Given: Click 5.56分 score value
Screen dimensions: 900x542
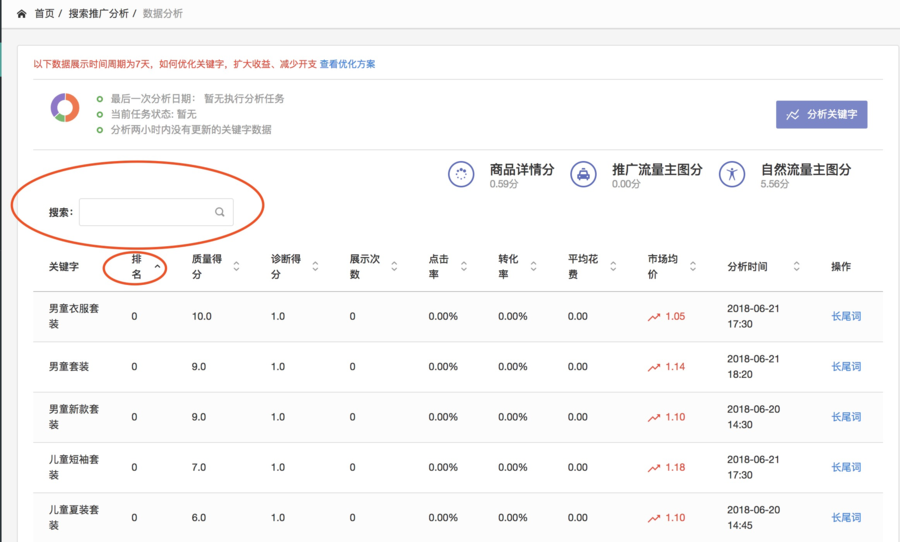Looking at the screenshot, I should (775, 184).
